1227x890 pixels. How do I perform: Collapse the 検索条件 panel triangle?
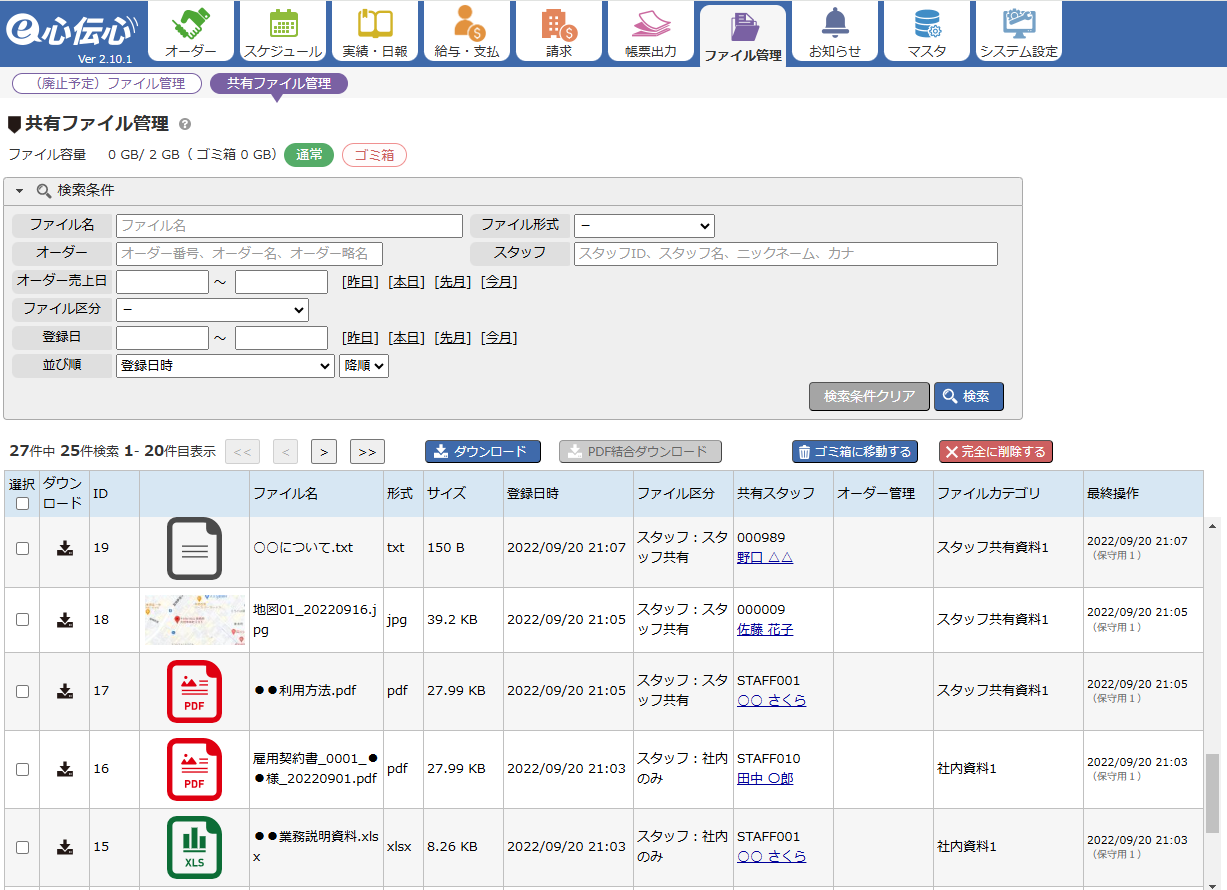pos(19,191)
